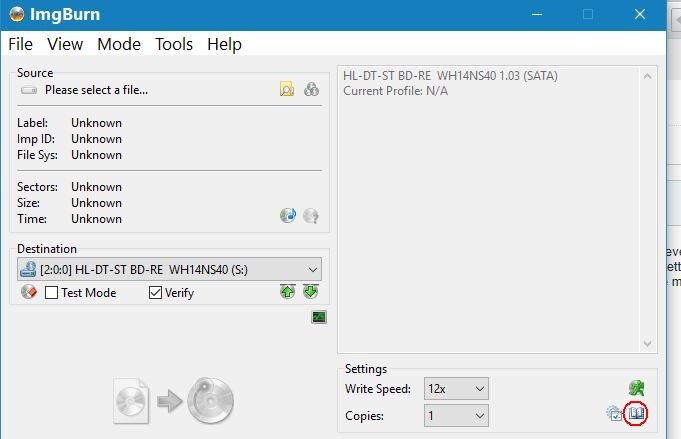Load tray with green down arrow
The height and width of the screenshot is (439, 681).
pos(311,292)
